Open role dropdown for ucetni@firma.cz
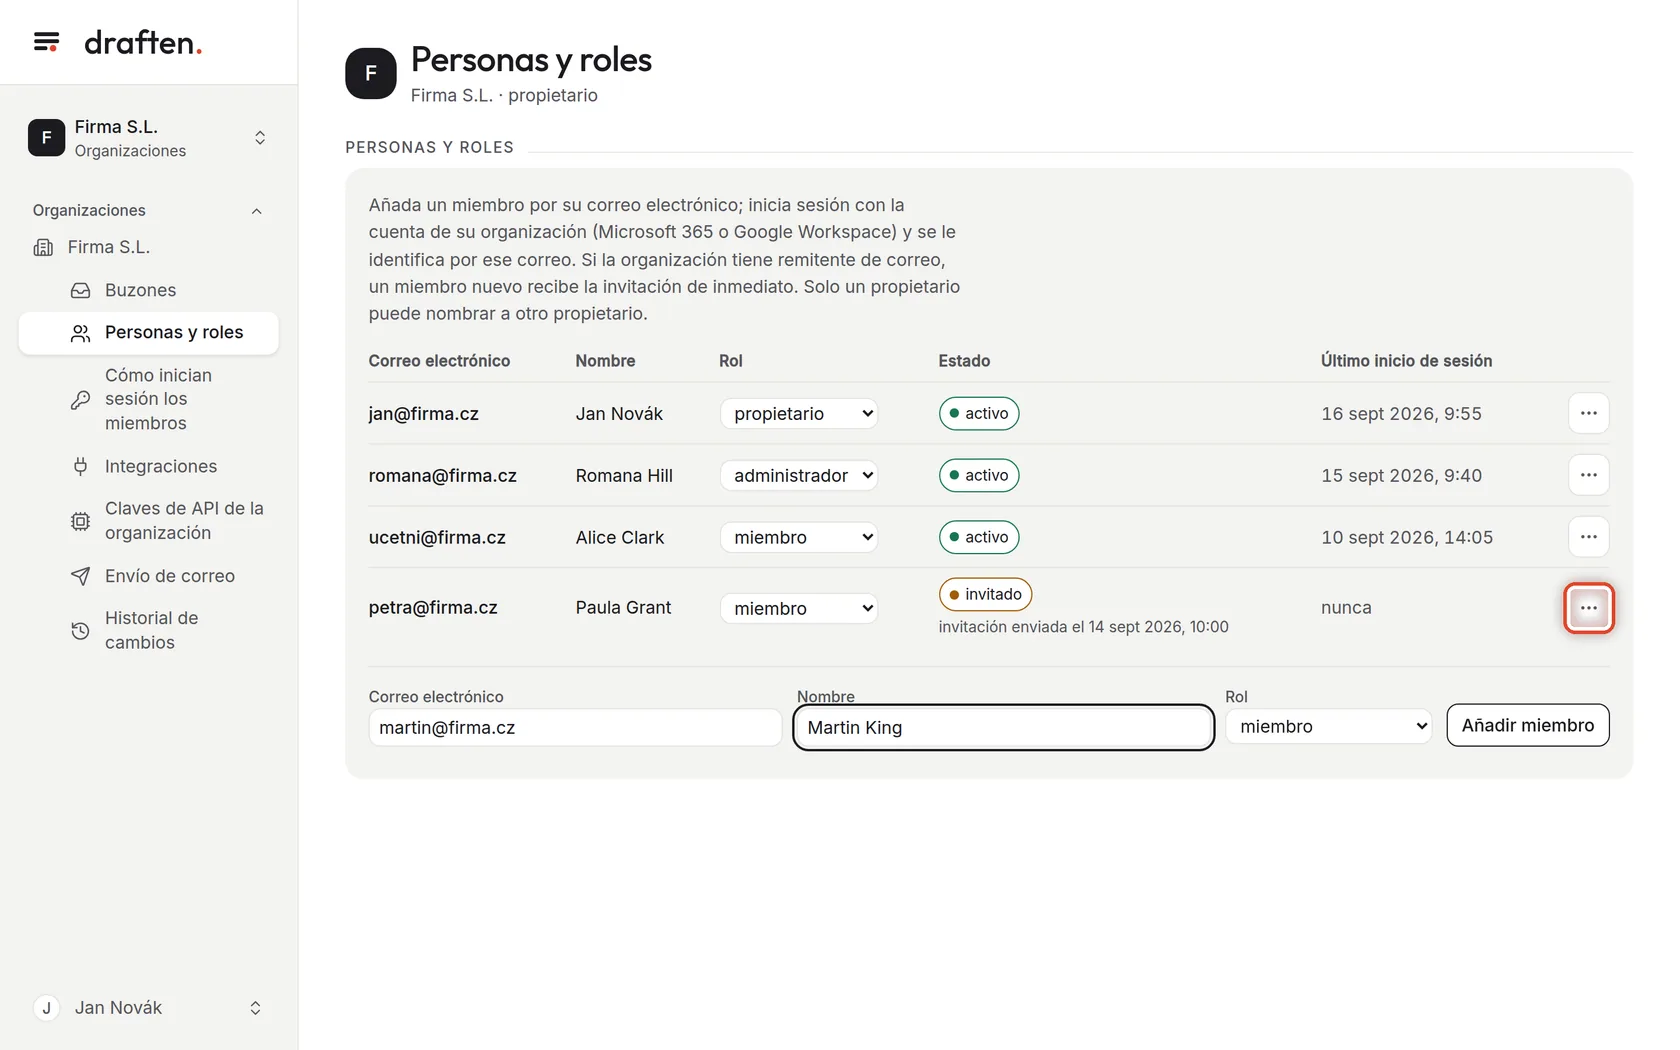Viewport: 1680px width, 1050px height. 799,537
